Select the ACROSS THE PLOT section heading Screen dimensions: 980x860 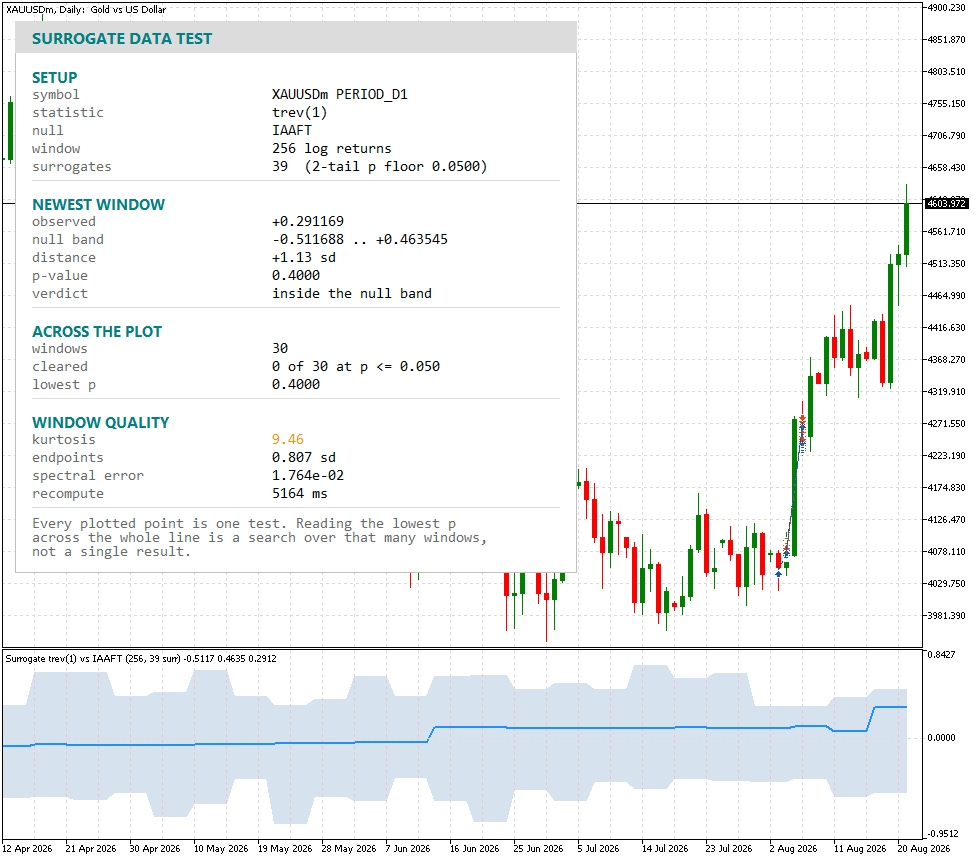click(97, 331)
